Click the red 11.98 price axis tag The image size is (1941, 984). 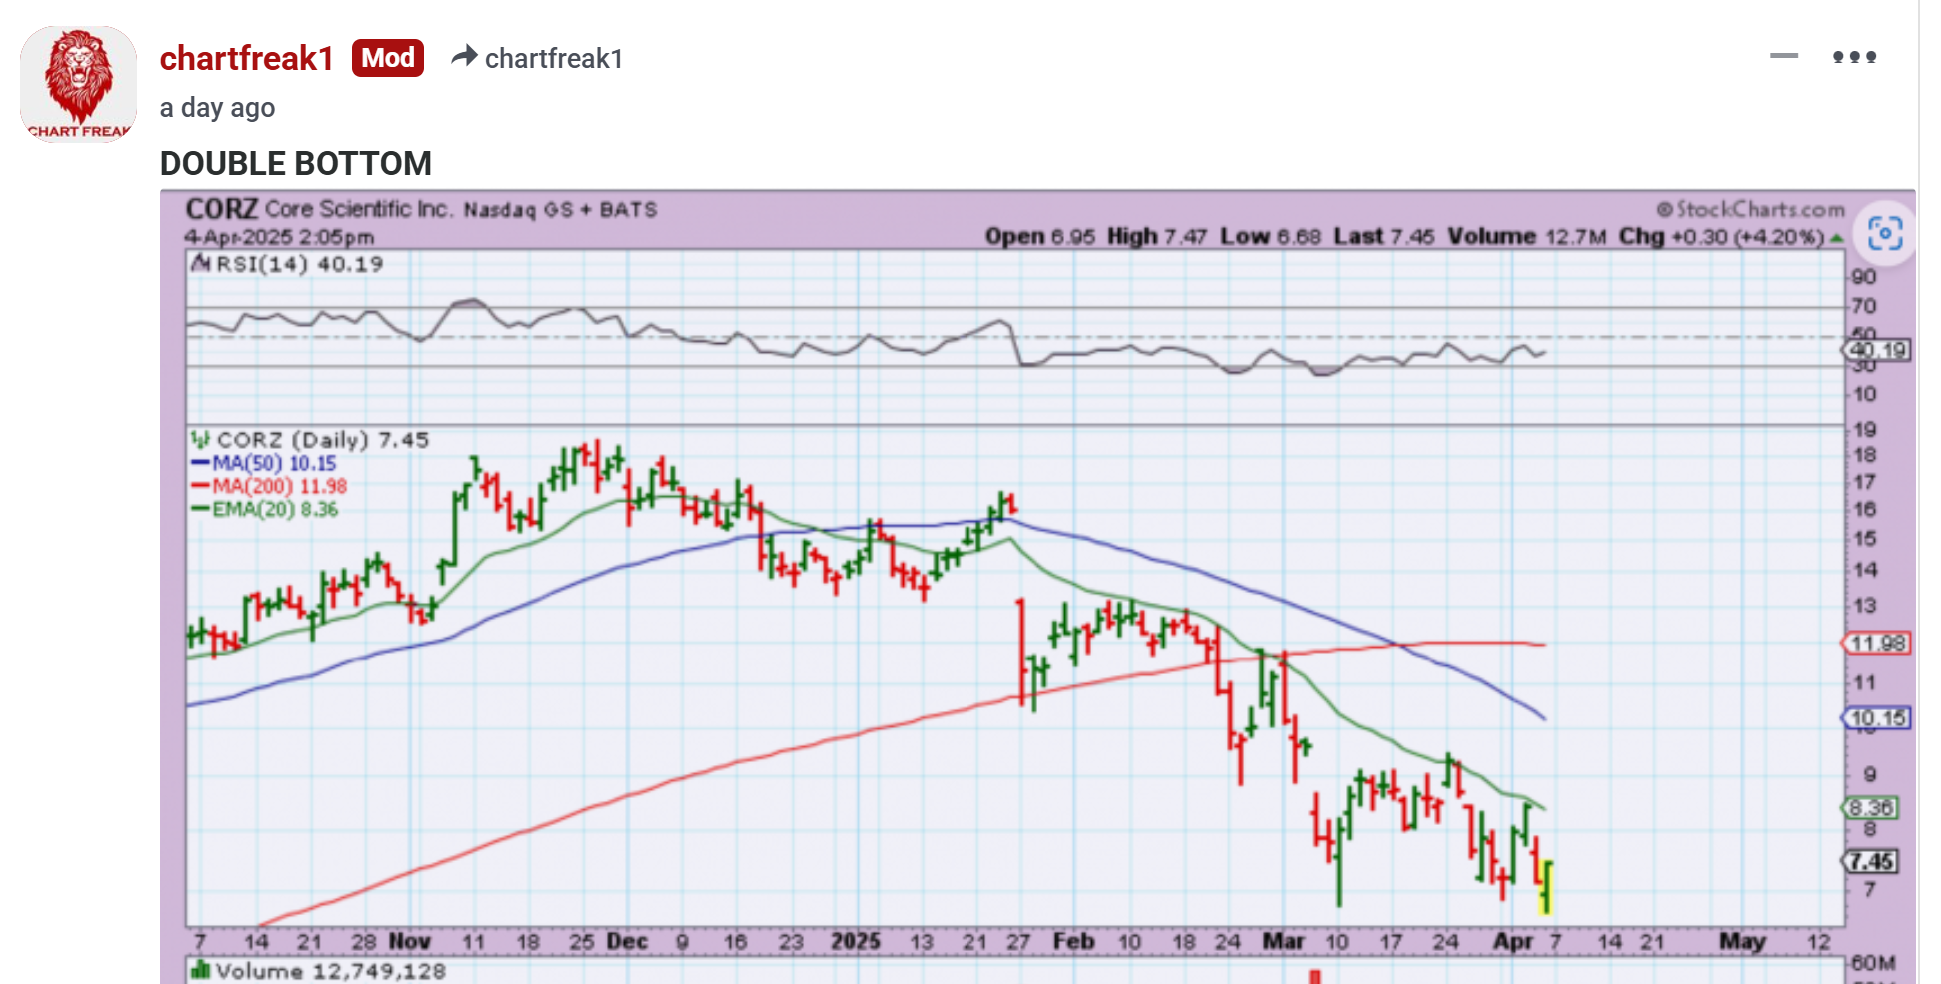click(x=1877, y=644)
